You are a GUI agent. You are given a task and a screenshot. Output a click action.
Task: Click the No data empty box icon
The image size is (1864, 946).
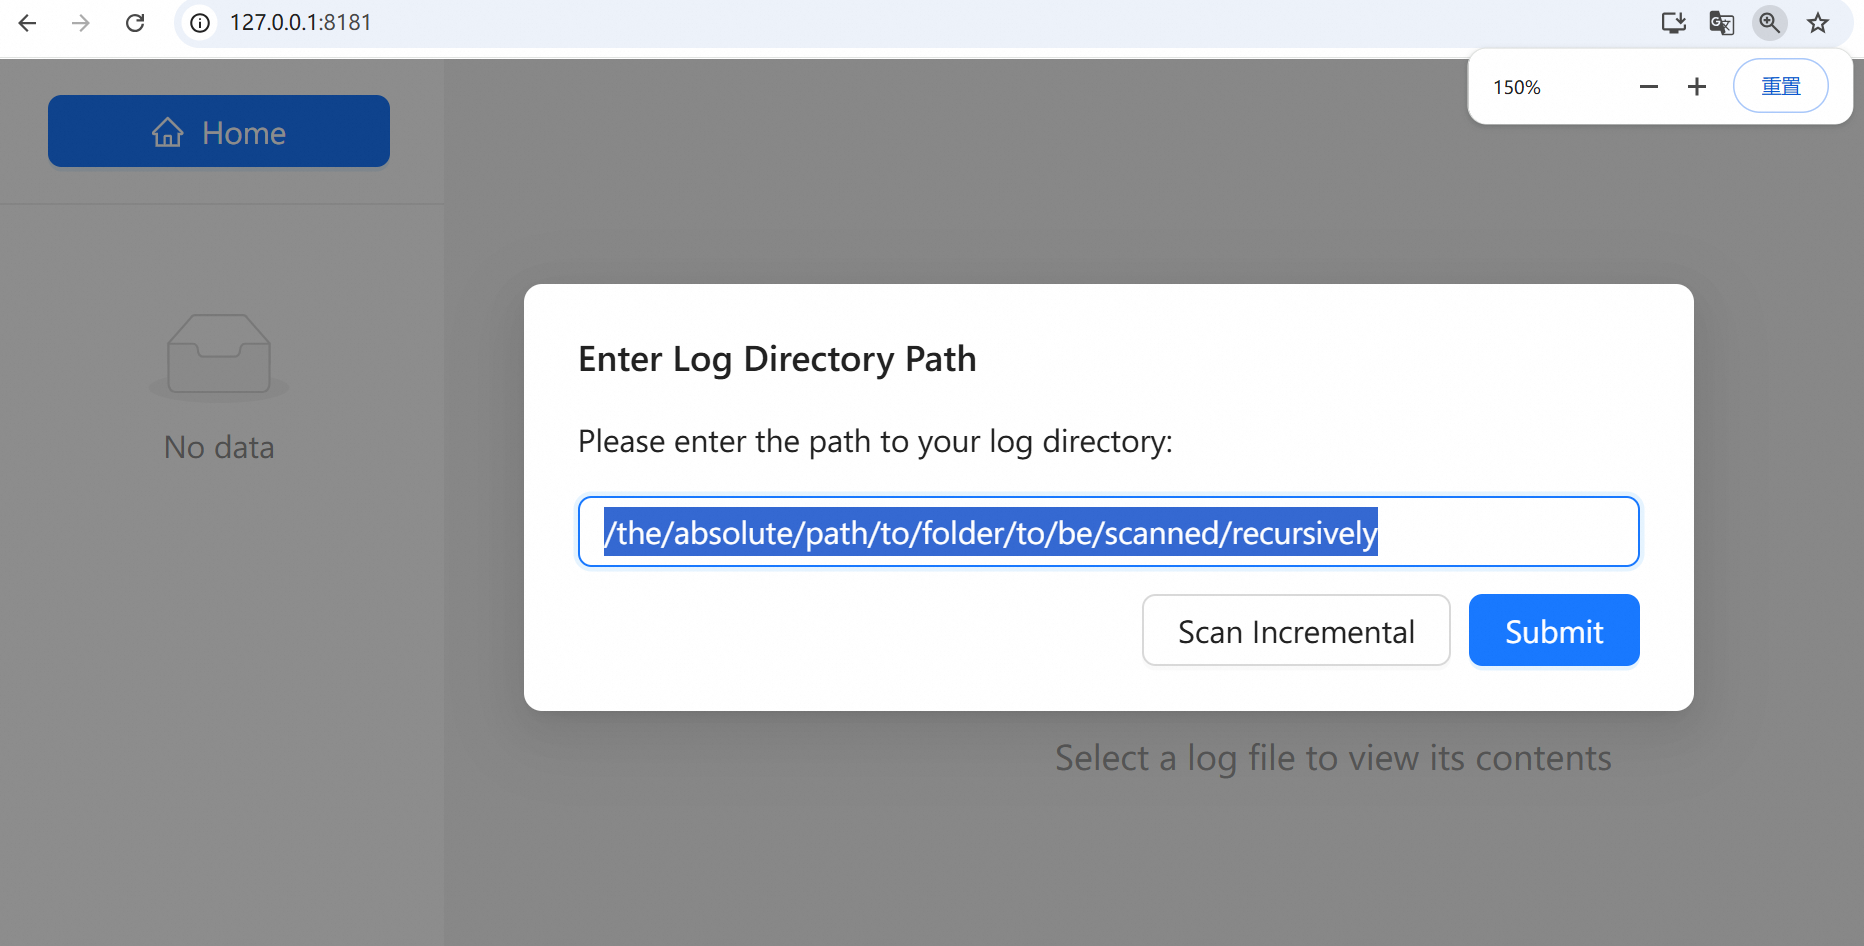pyautogui.click(x=219, y=354)
